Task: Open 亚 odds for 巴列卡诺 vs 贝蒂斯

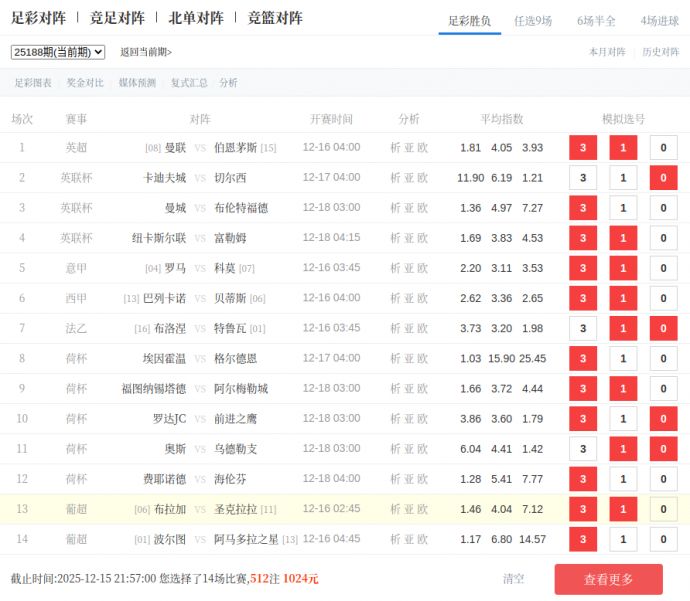Action: 409,298
